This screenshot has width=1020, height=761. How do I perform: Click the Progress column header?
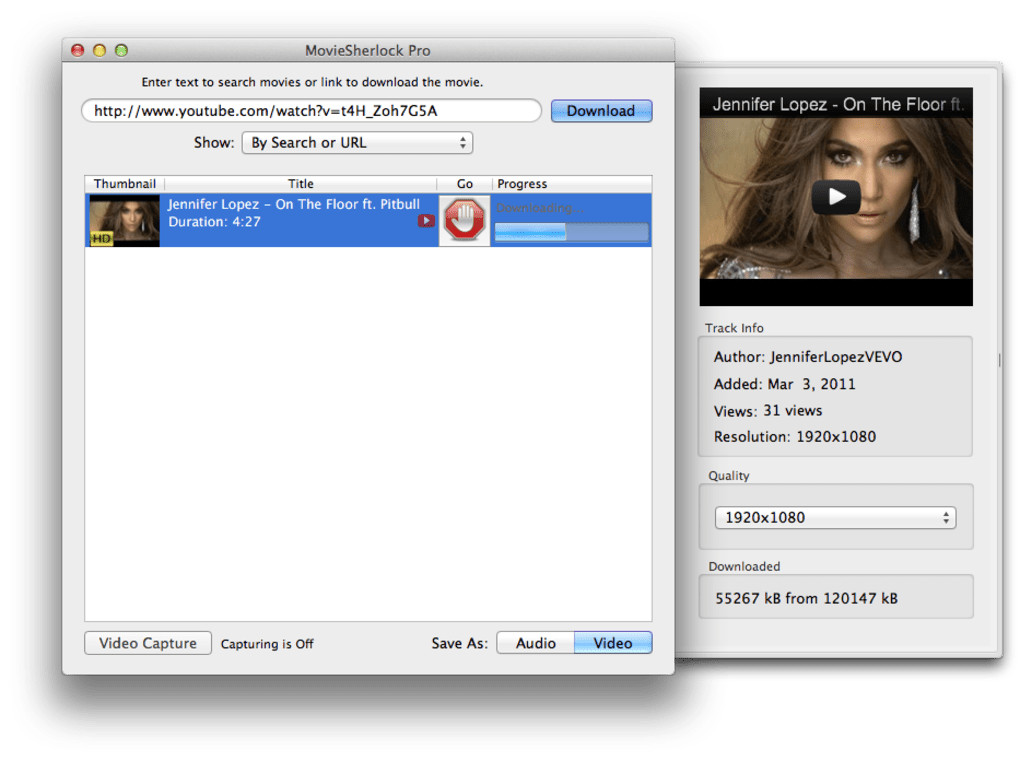[572, 183]
